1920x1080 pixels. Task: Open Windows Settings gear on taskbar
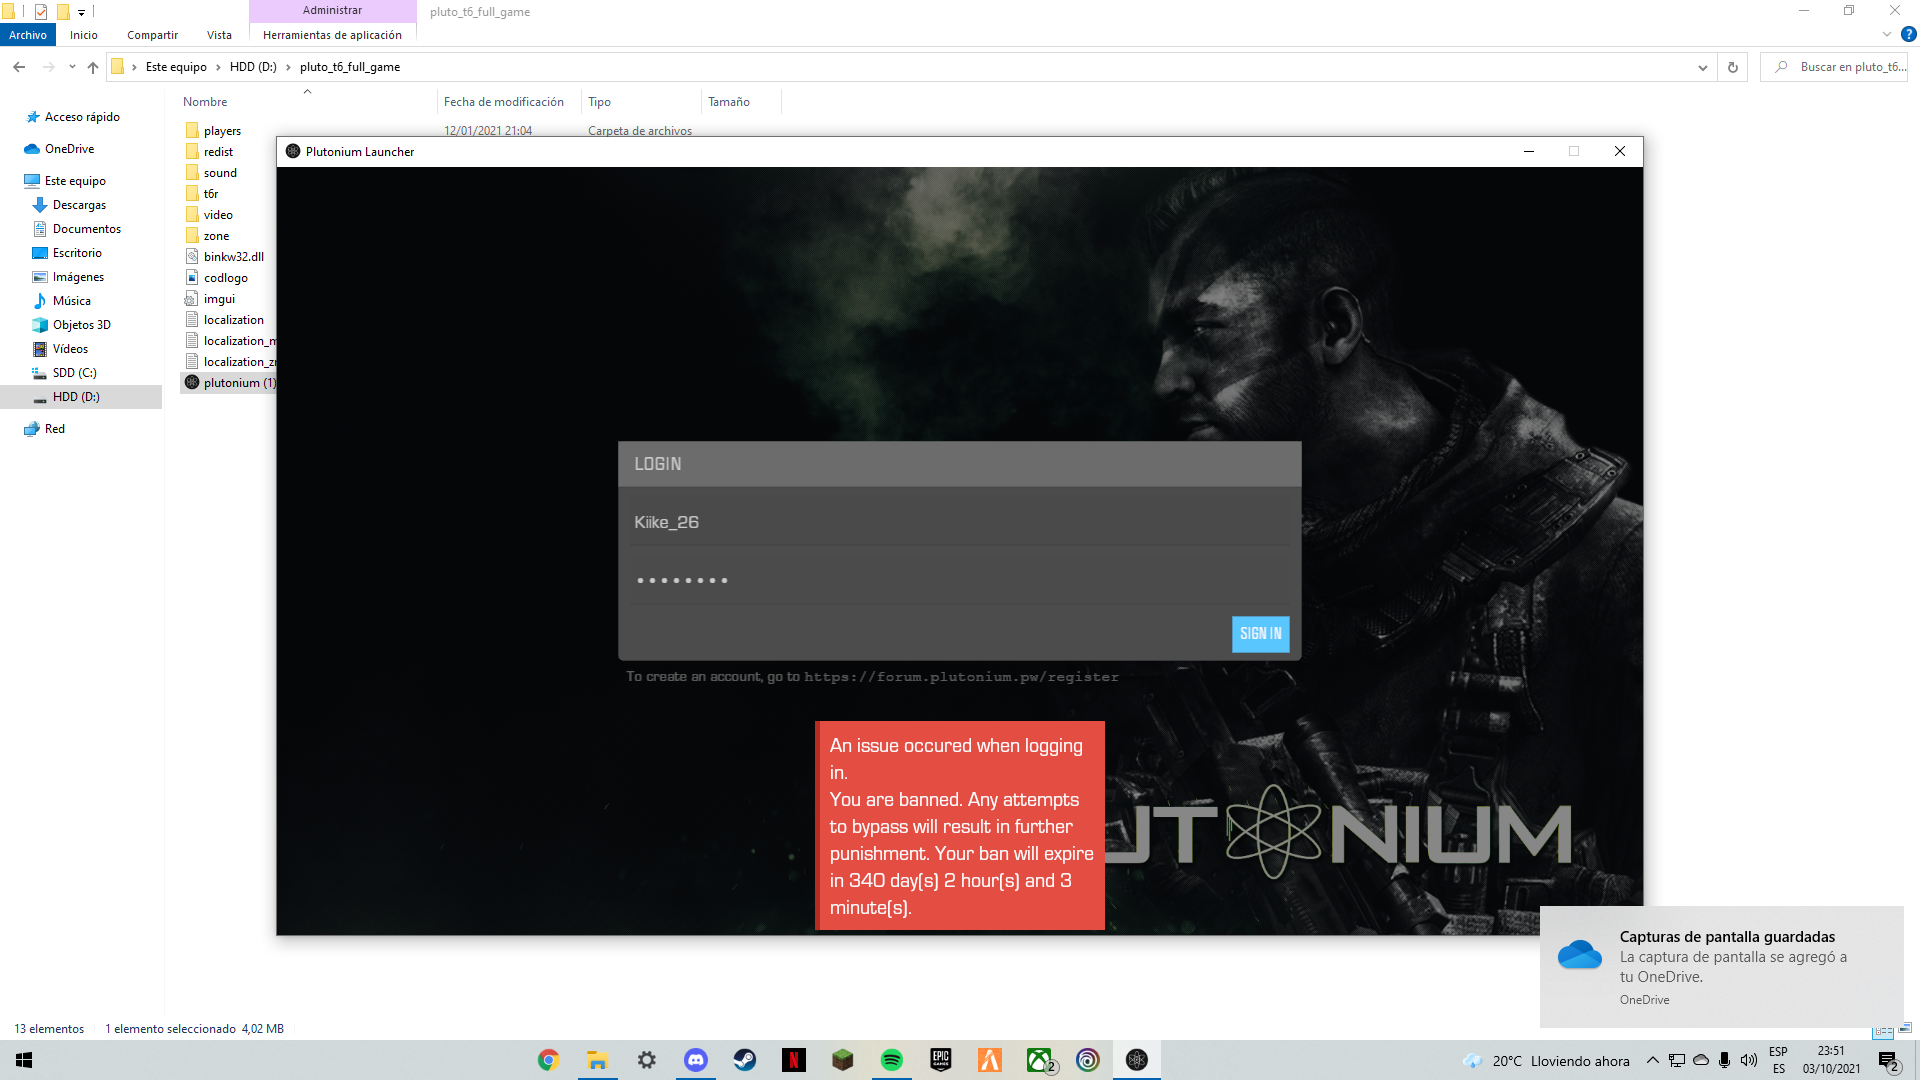pos(646,1060)
